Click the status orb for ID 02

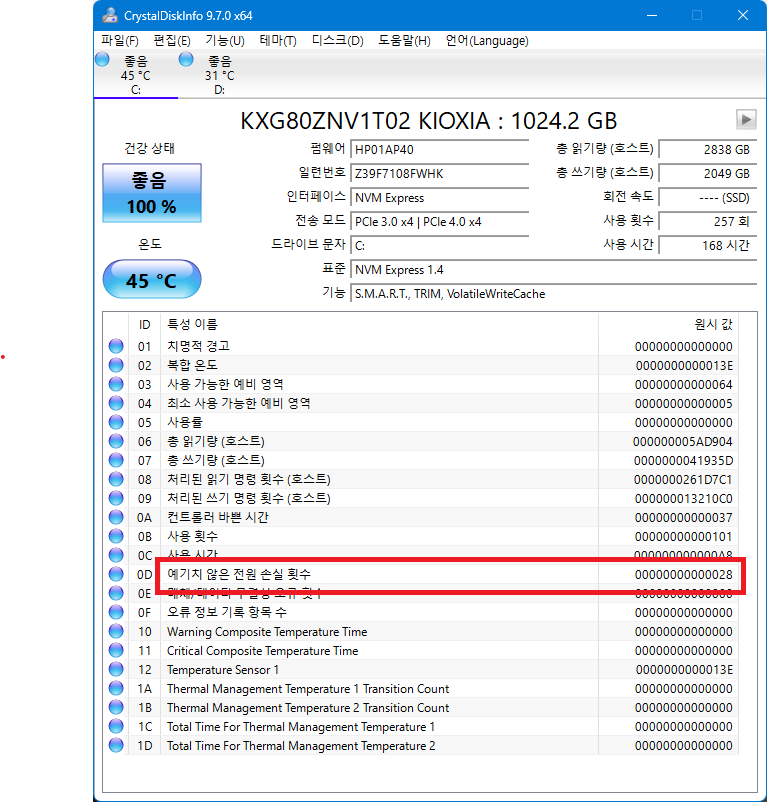pos(116,365)
